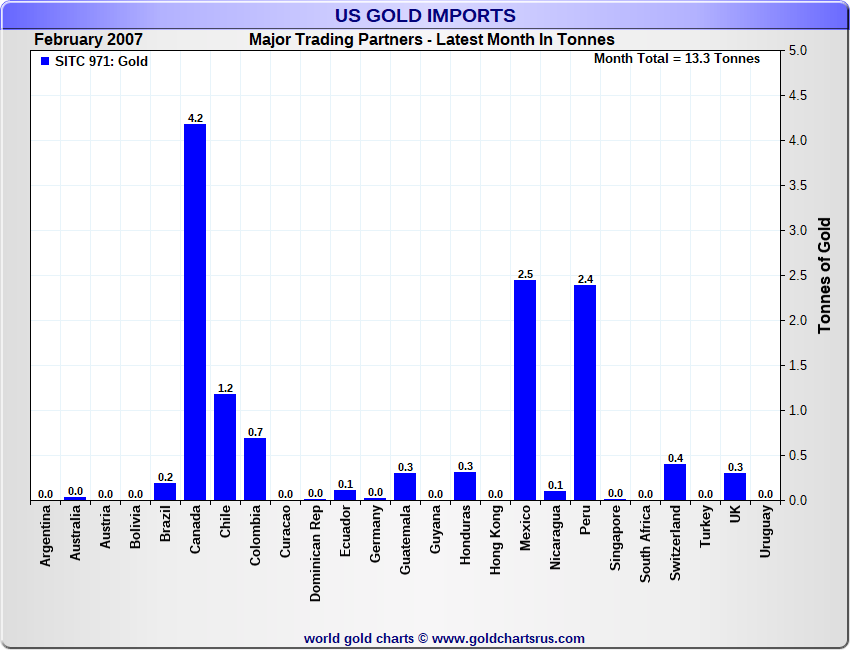Click the '4.5' y-axis tick label

(x=798, y=95)
